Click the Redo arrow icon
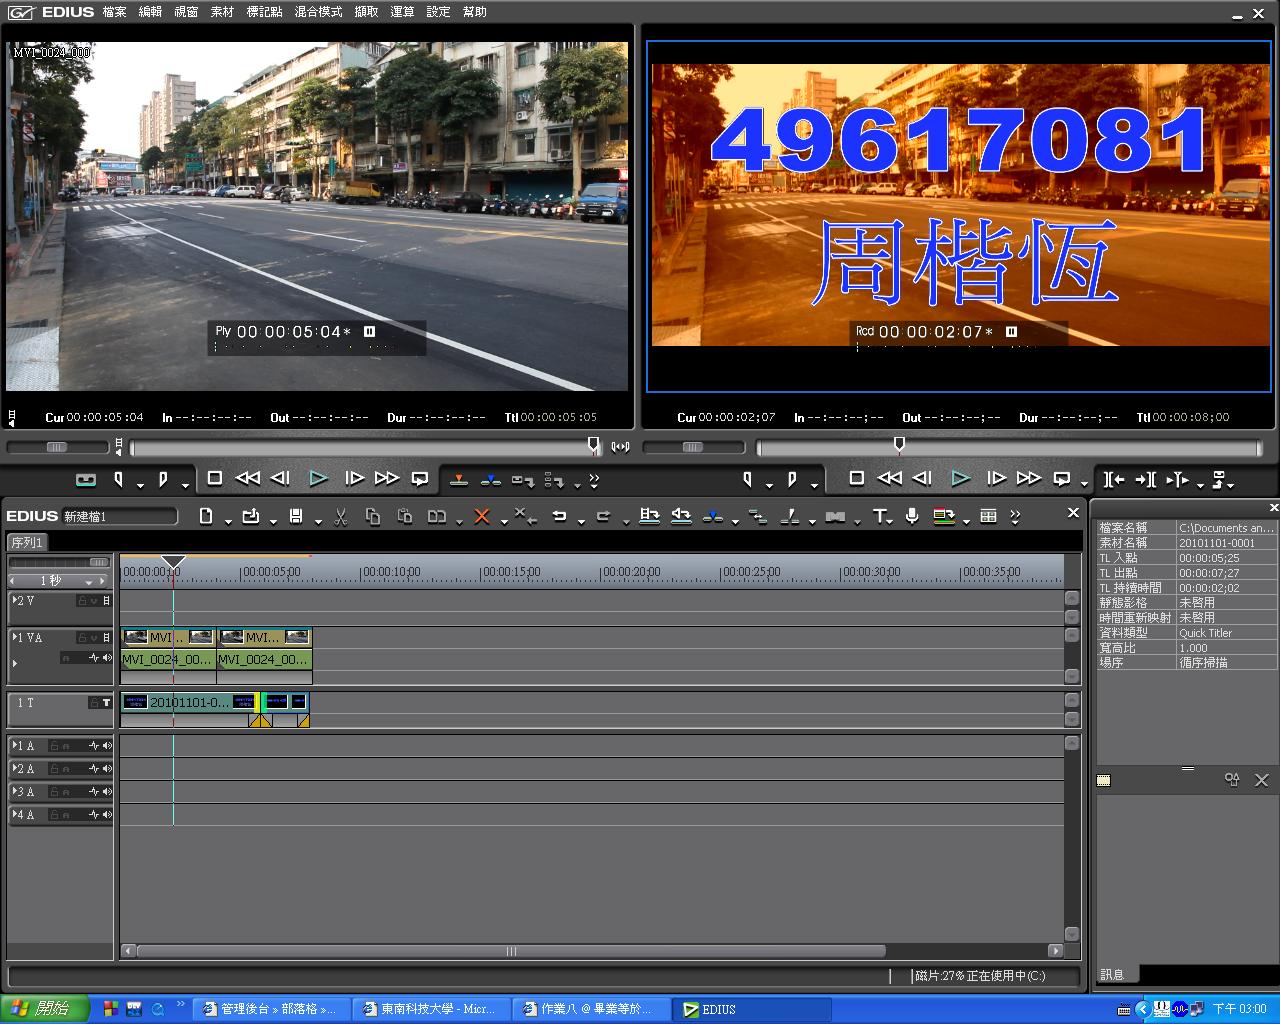 tap(603, 516)
